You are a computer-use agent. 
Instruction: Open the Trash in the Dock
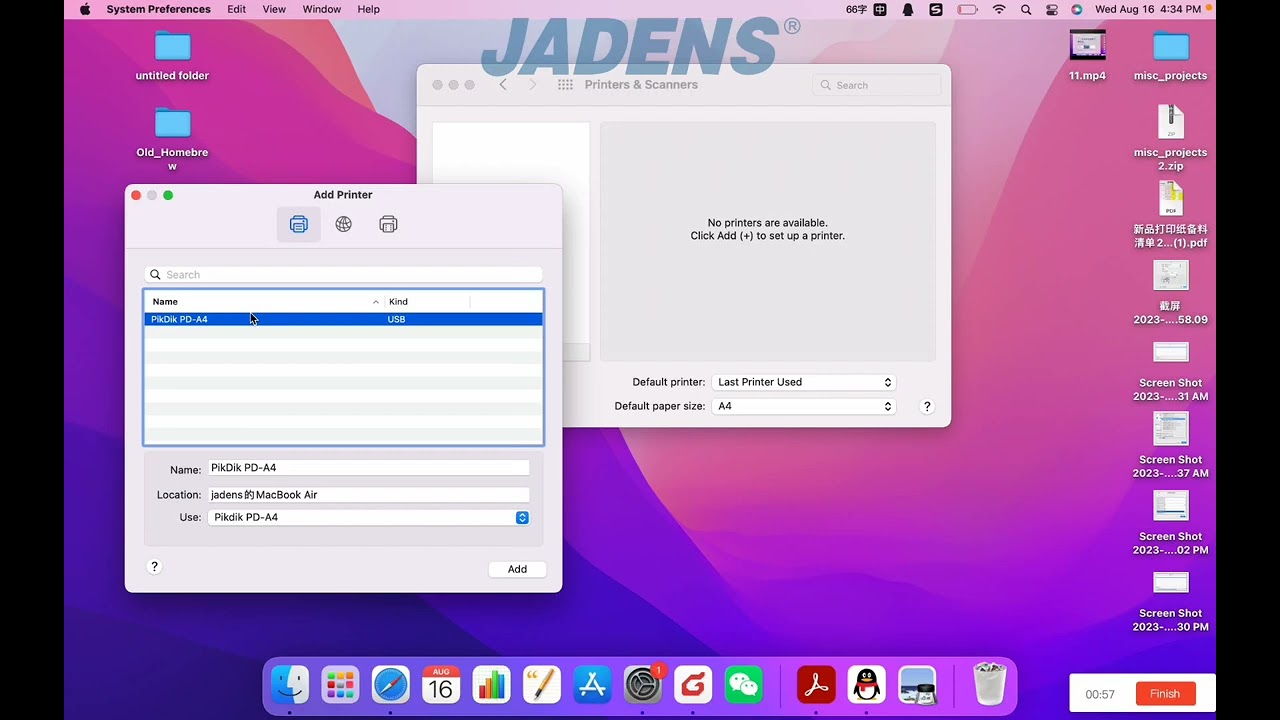pos(989,685)
